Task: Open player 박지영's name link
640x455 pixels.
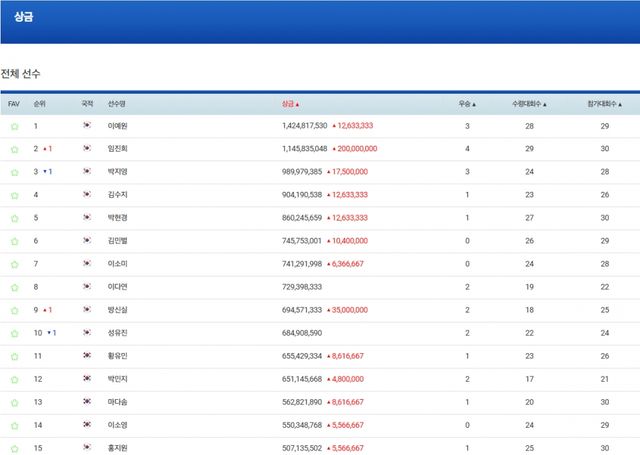Action: click(117, 172)
